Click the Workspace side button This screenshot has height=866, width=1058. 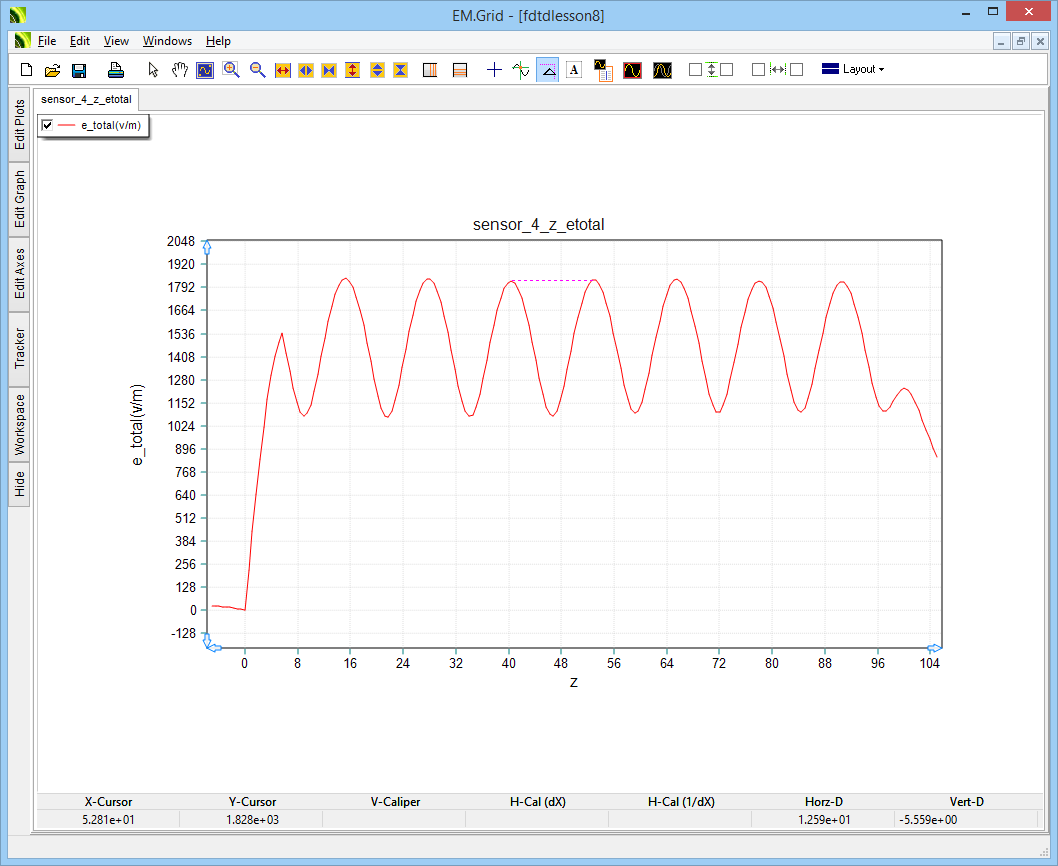click(20, 424)
